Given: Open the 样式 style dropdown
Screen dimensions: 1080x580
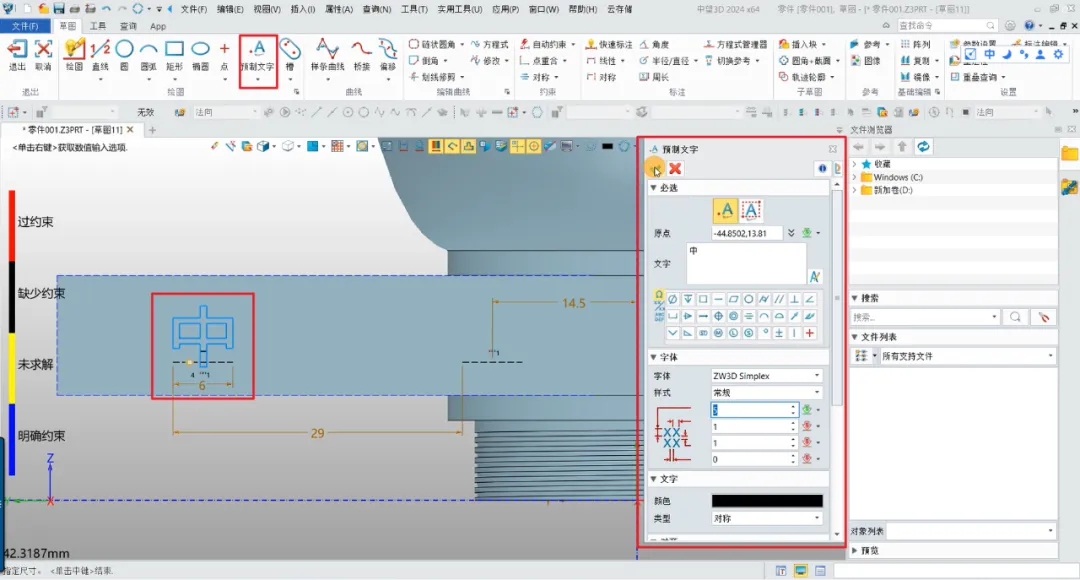Looking at the screenshot, I should point(766,393).
